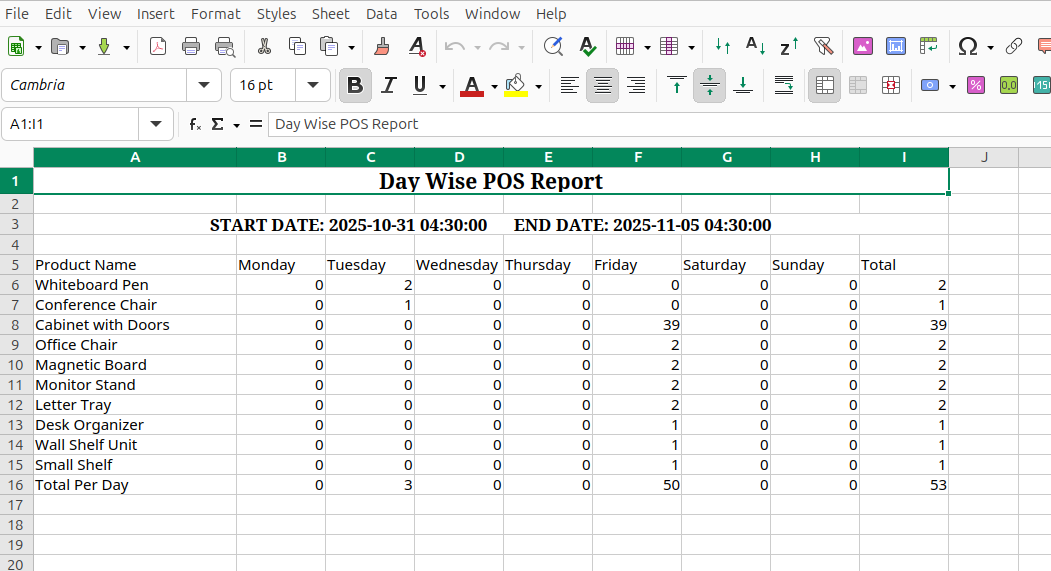Toggle Center Horizontally alignment

click(603, 85)
